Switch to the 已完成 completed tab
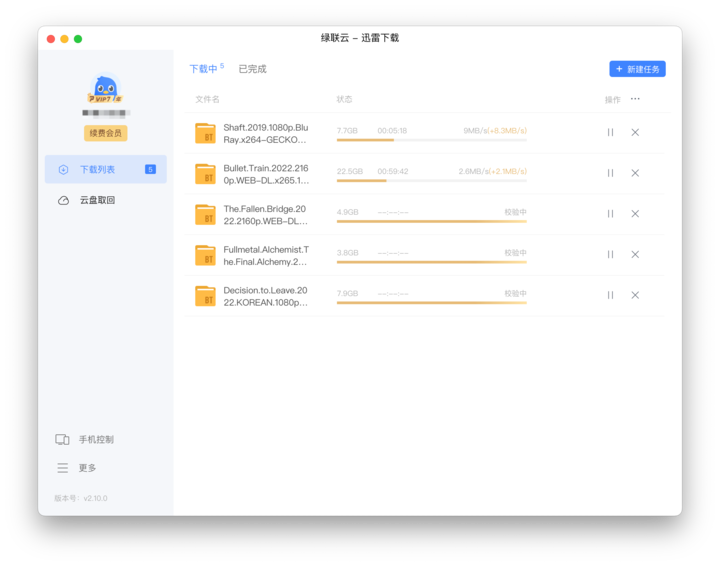The height and width of the screenshot is (566, 720). click(x=252, y=69)
